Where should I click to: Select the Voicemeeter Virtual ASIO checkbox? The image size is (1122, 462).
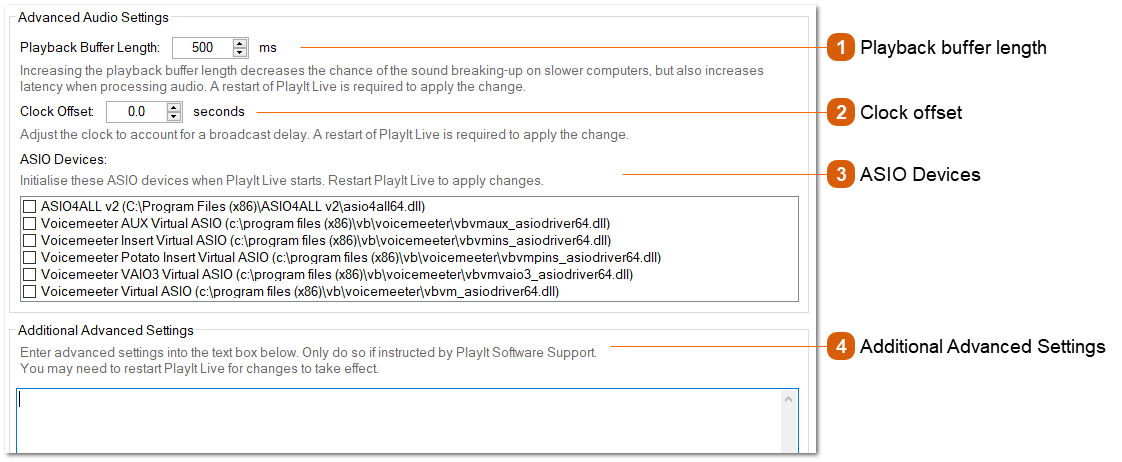[30, 291]
